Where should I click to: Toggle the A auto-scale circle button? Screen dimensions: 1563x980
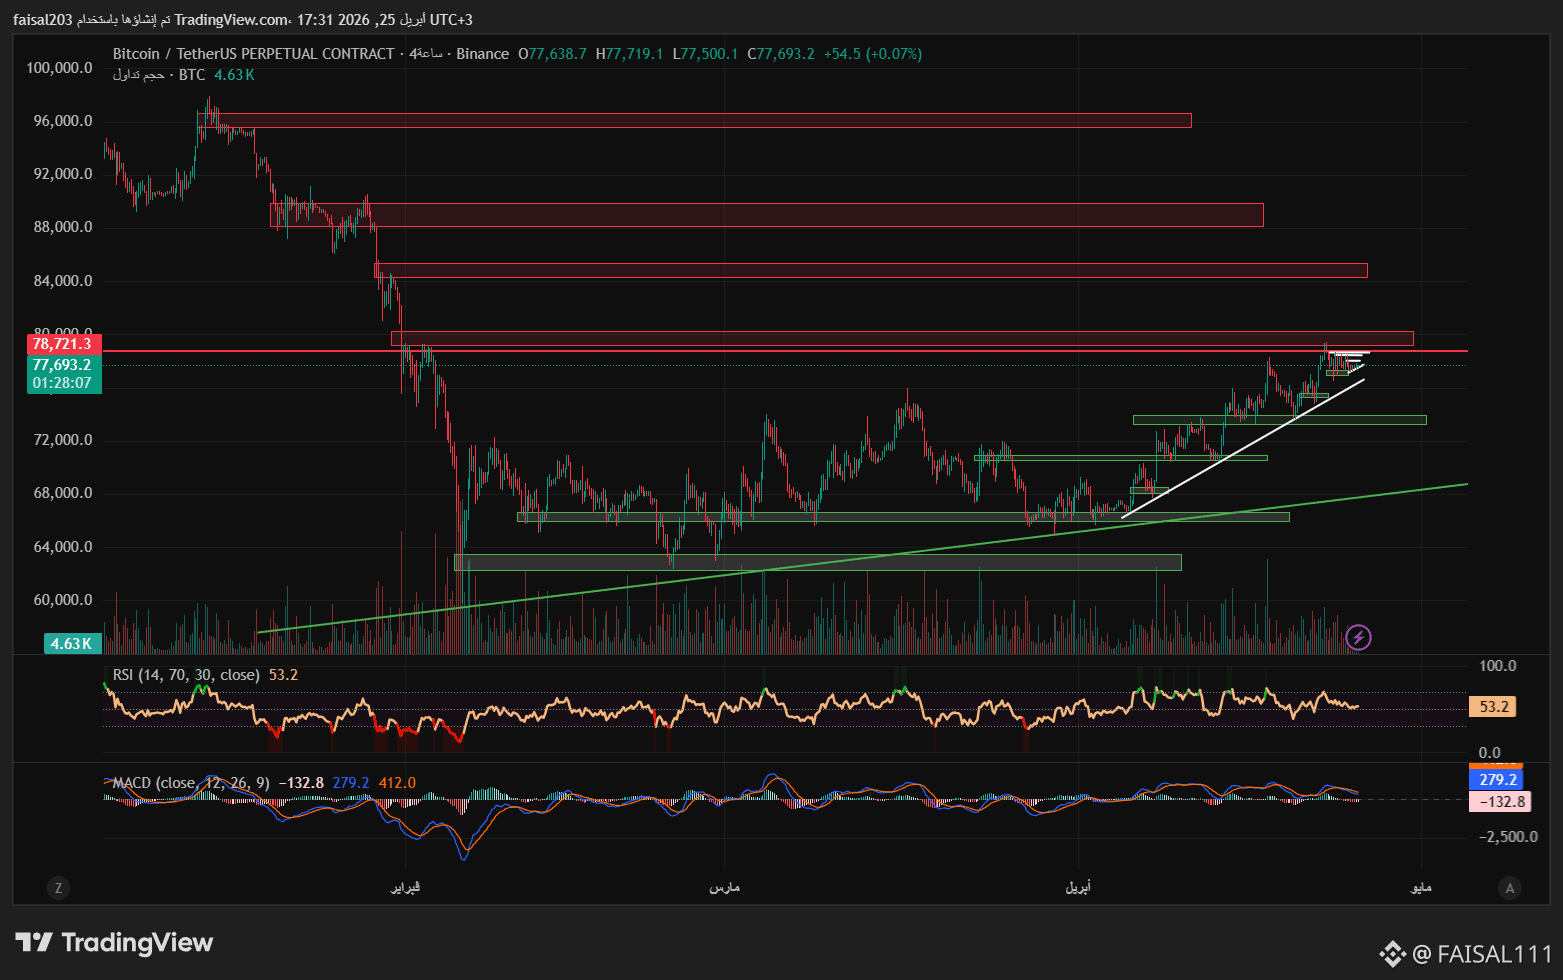pos(1509,888)
